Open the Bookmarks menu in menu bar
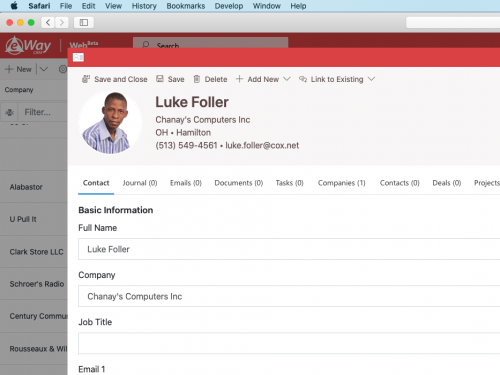This screenshot has height=375, width=500. 186,6
